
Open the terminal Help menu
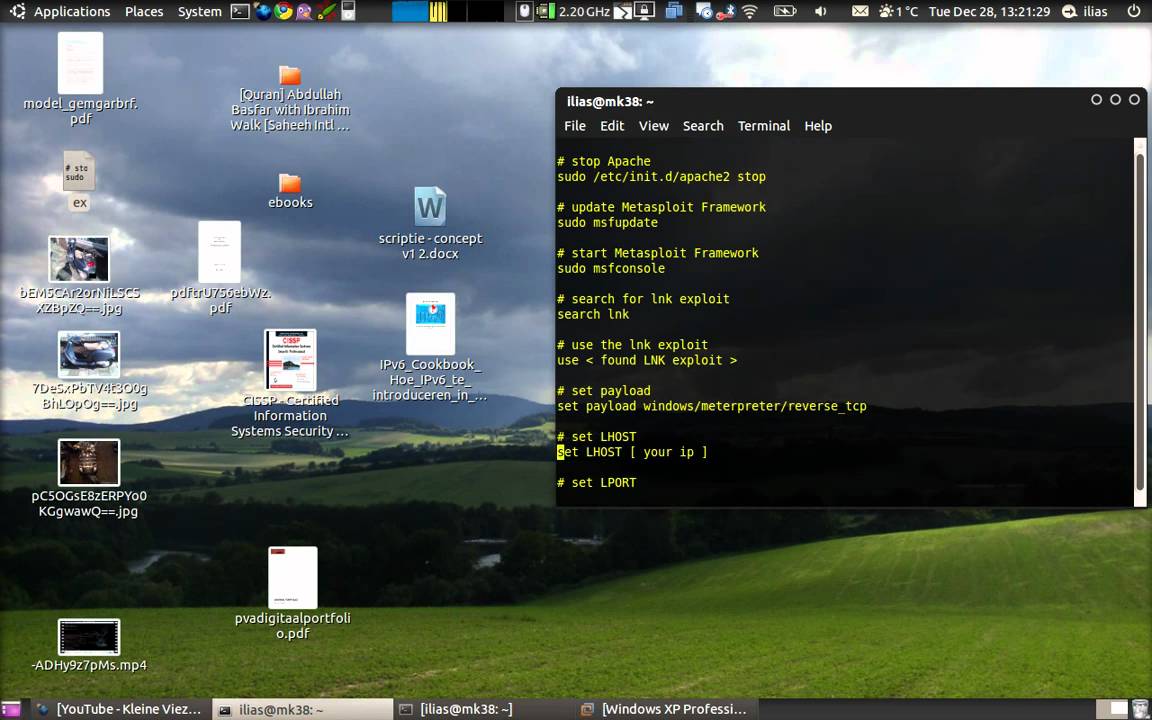pyautogui.click(x=818, y=126)
